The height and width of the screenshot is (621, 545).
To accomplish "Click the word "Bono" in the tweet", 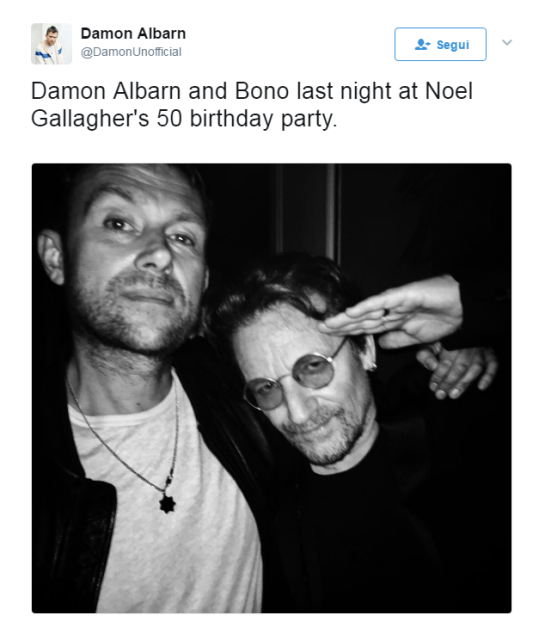I will [x=262, y=91].
